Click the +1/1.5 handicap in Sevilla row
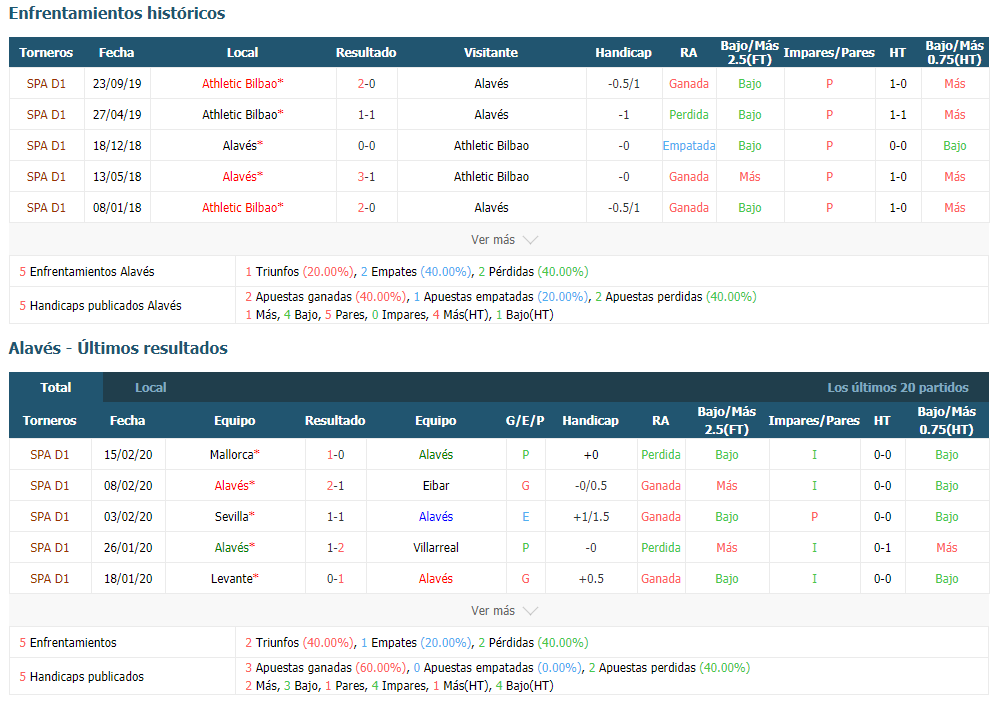This screenshot has height=707, width=1005. pyautogui.click(x=591, y=517)
